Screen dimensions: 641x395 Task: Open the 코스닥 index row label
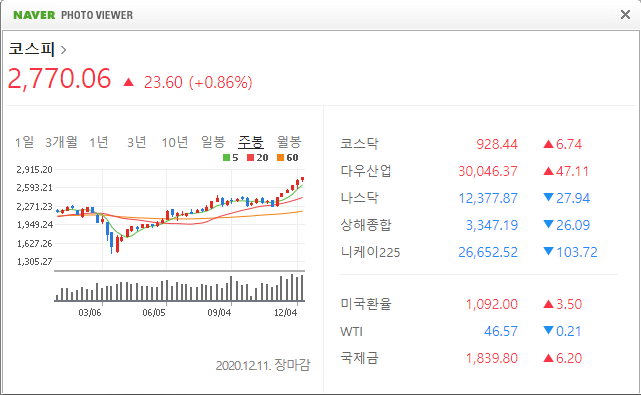click(359, 144)
